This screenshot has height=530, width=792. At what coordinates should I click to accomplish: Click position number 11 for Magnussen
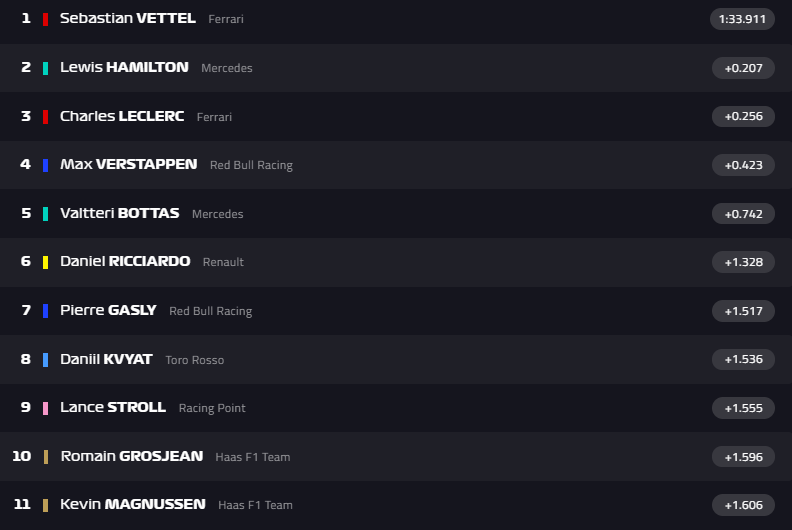(x=22, y=504)
